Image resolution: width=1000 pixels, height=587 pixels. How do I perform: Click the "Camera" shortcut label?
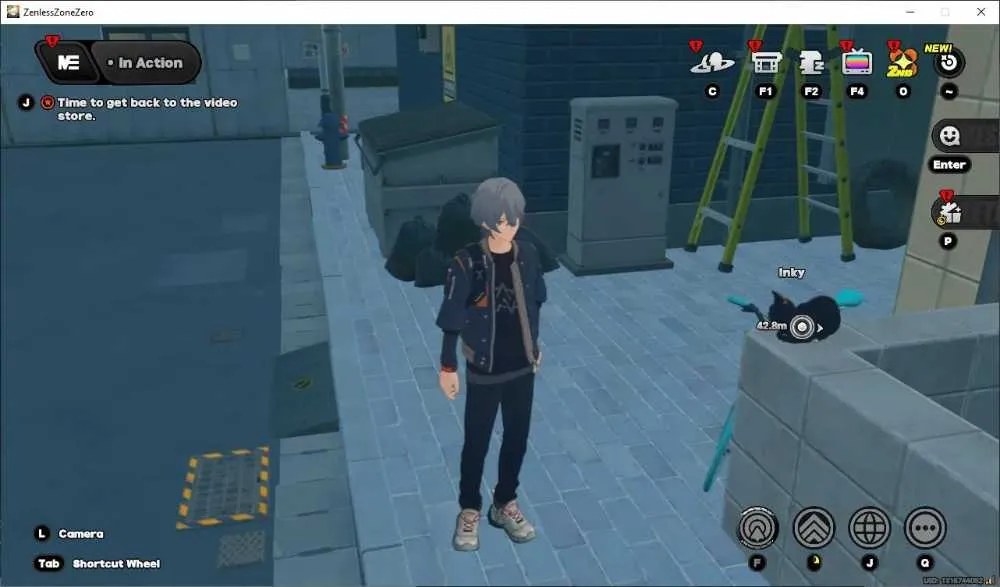click(x=81, y=534)
